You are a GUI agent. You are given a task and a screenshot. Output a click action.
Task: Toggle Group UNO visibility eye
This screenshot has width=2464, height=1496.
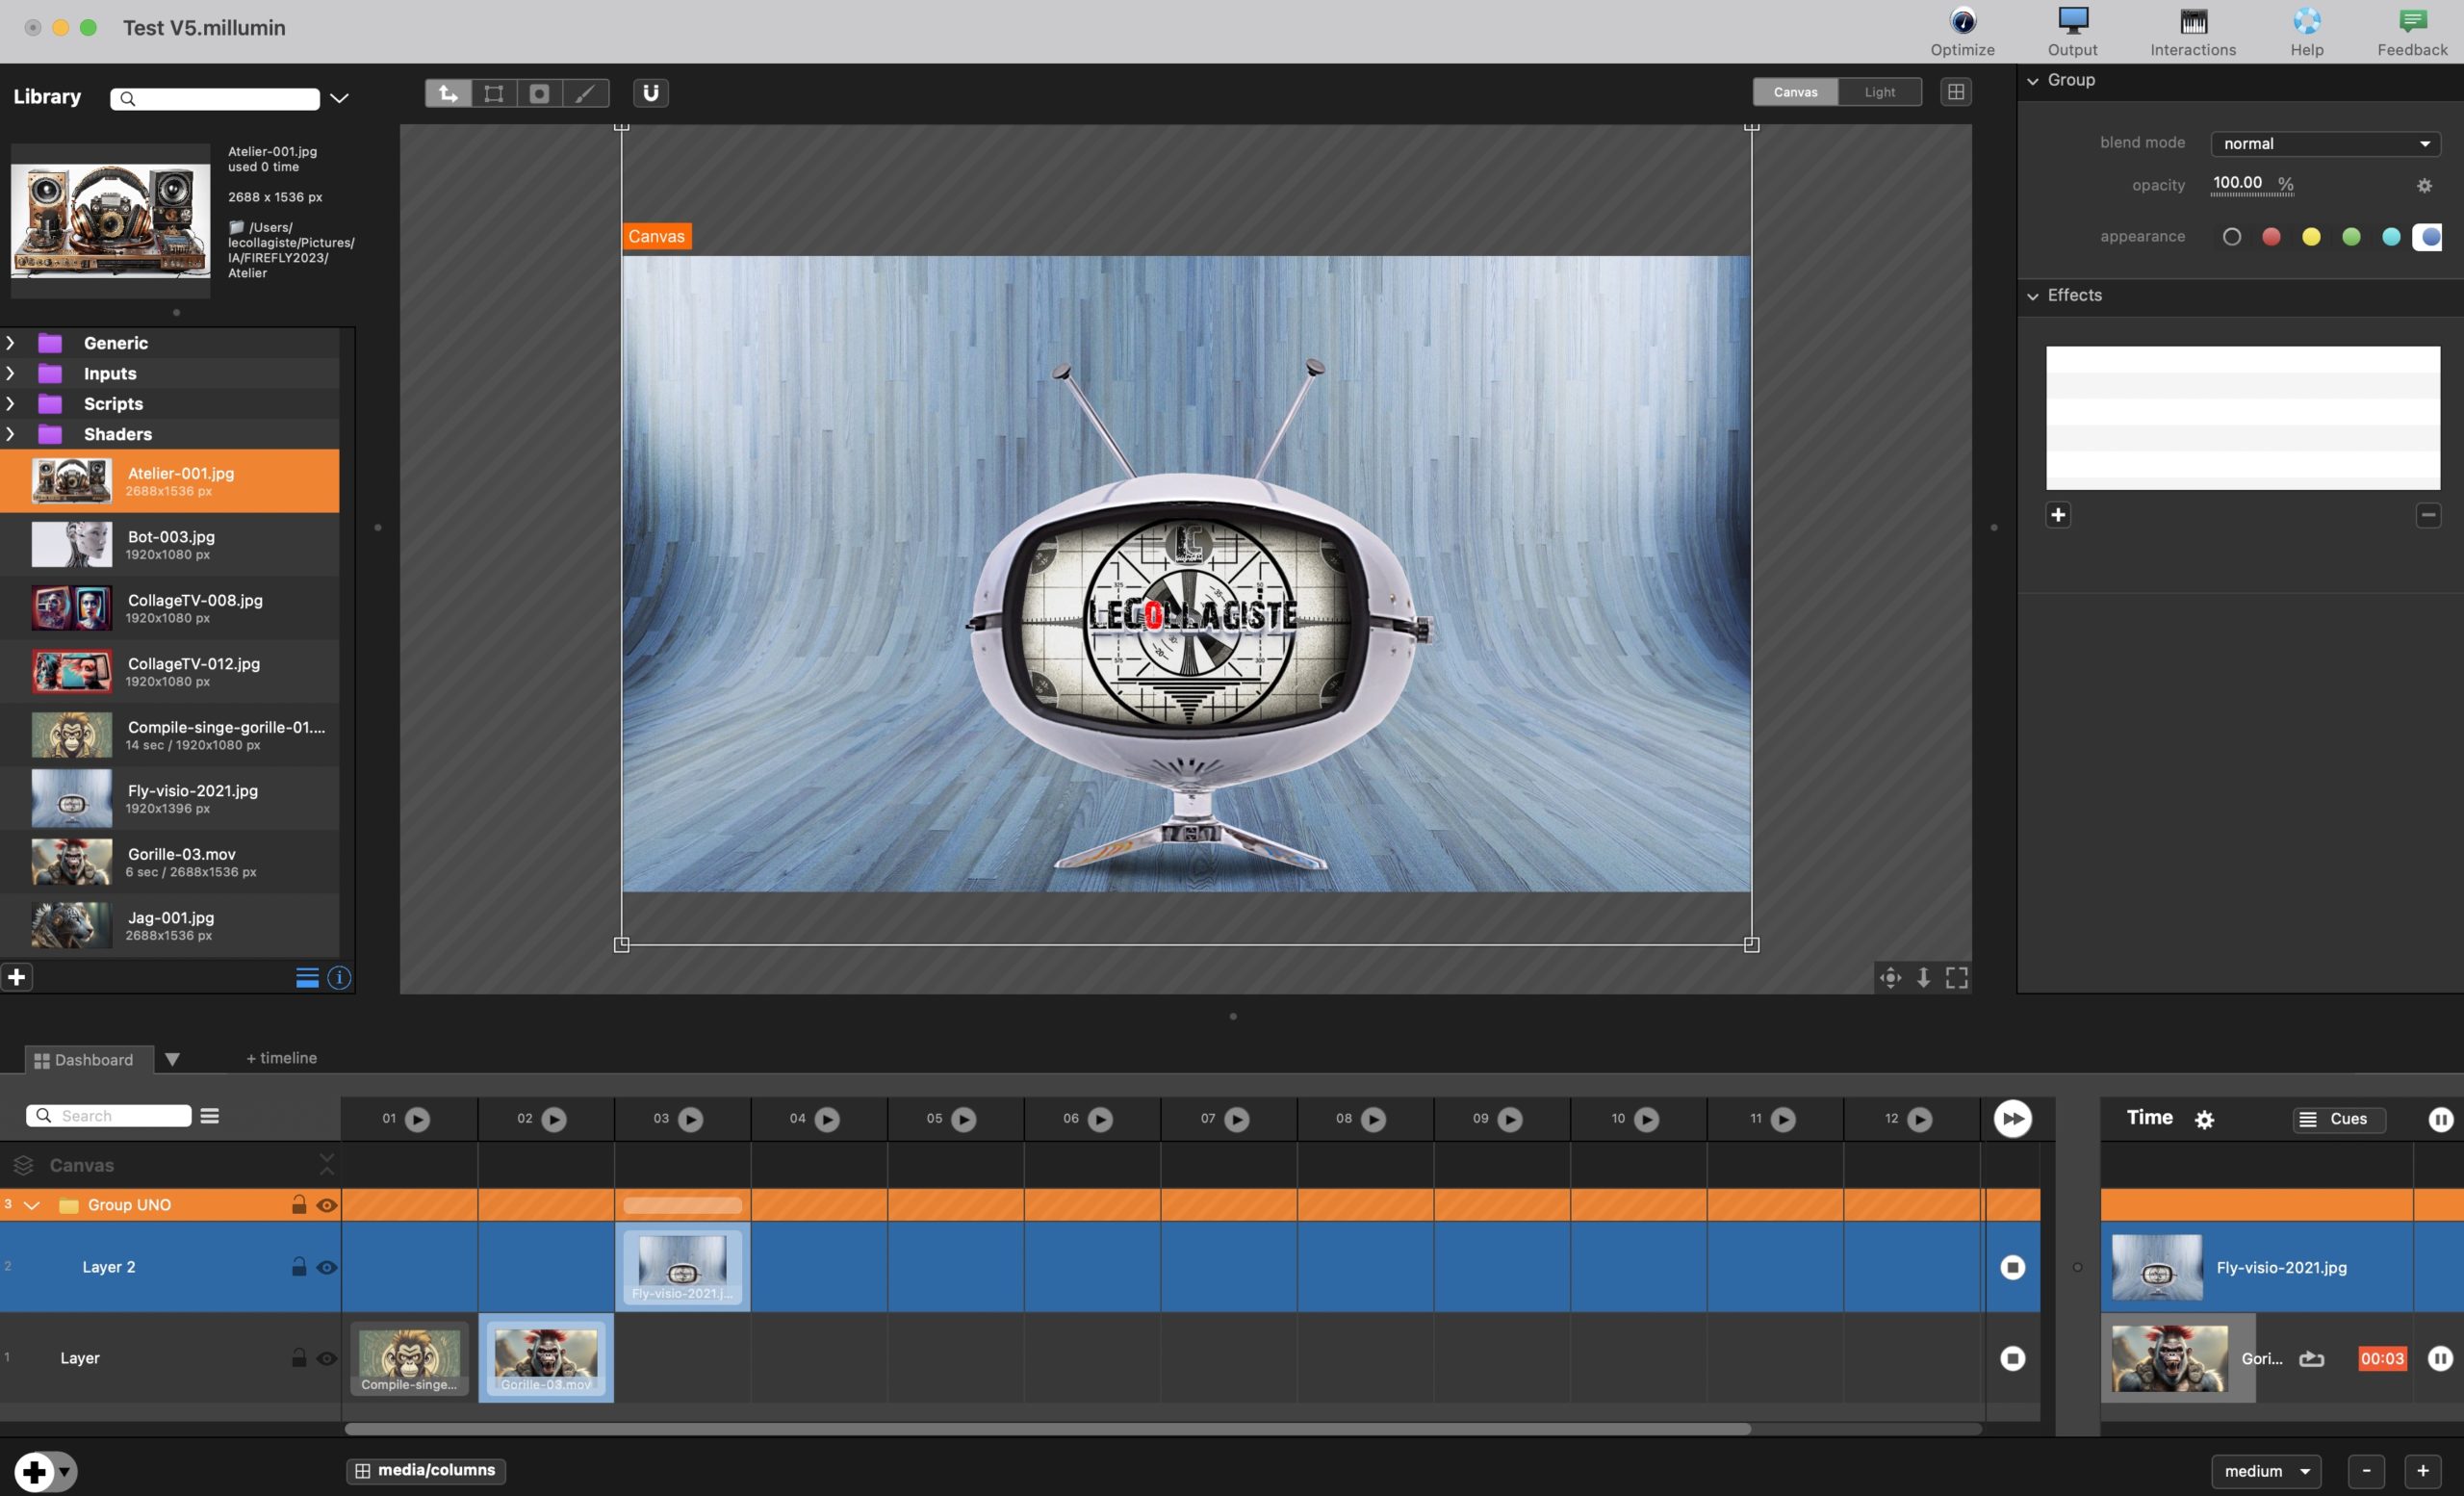coord(326,1205)
